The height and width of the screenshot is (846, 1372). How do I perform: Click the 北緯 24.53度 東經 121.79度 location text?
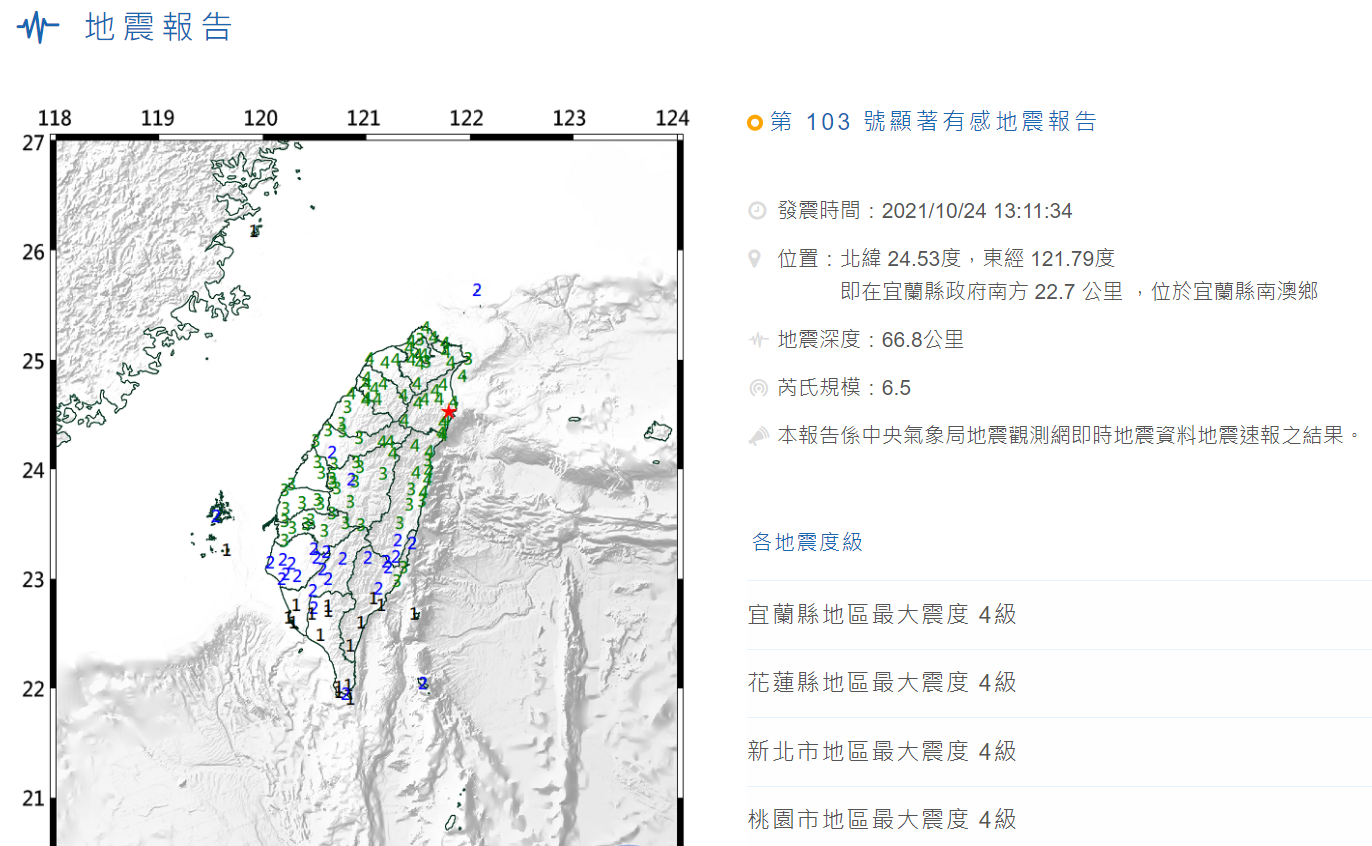976,259
